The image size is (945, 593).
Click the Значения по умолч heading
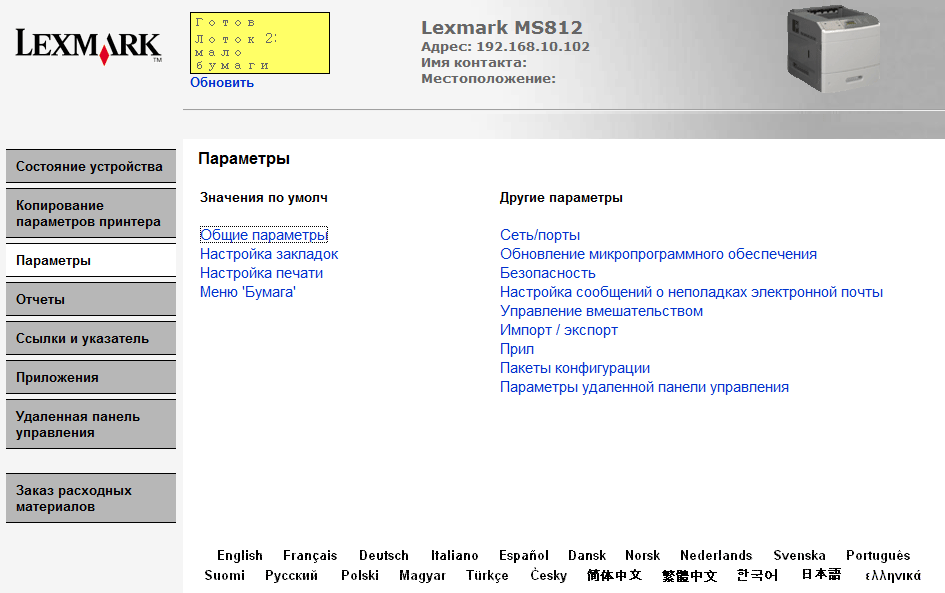pos(264,198)
